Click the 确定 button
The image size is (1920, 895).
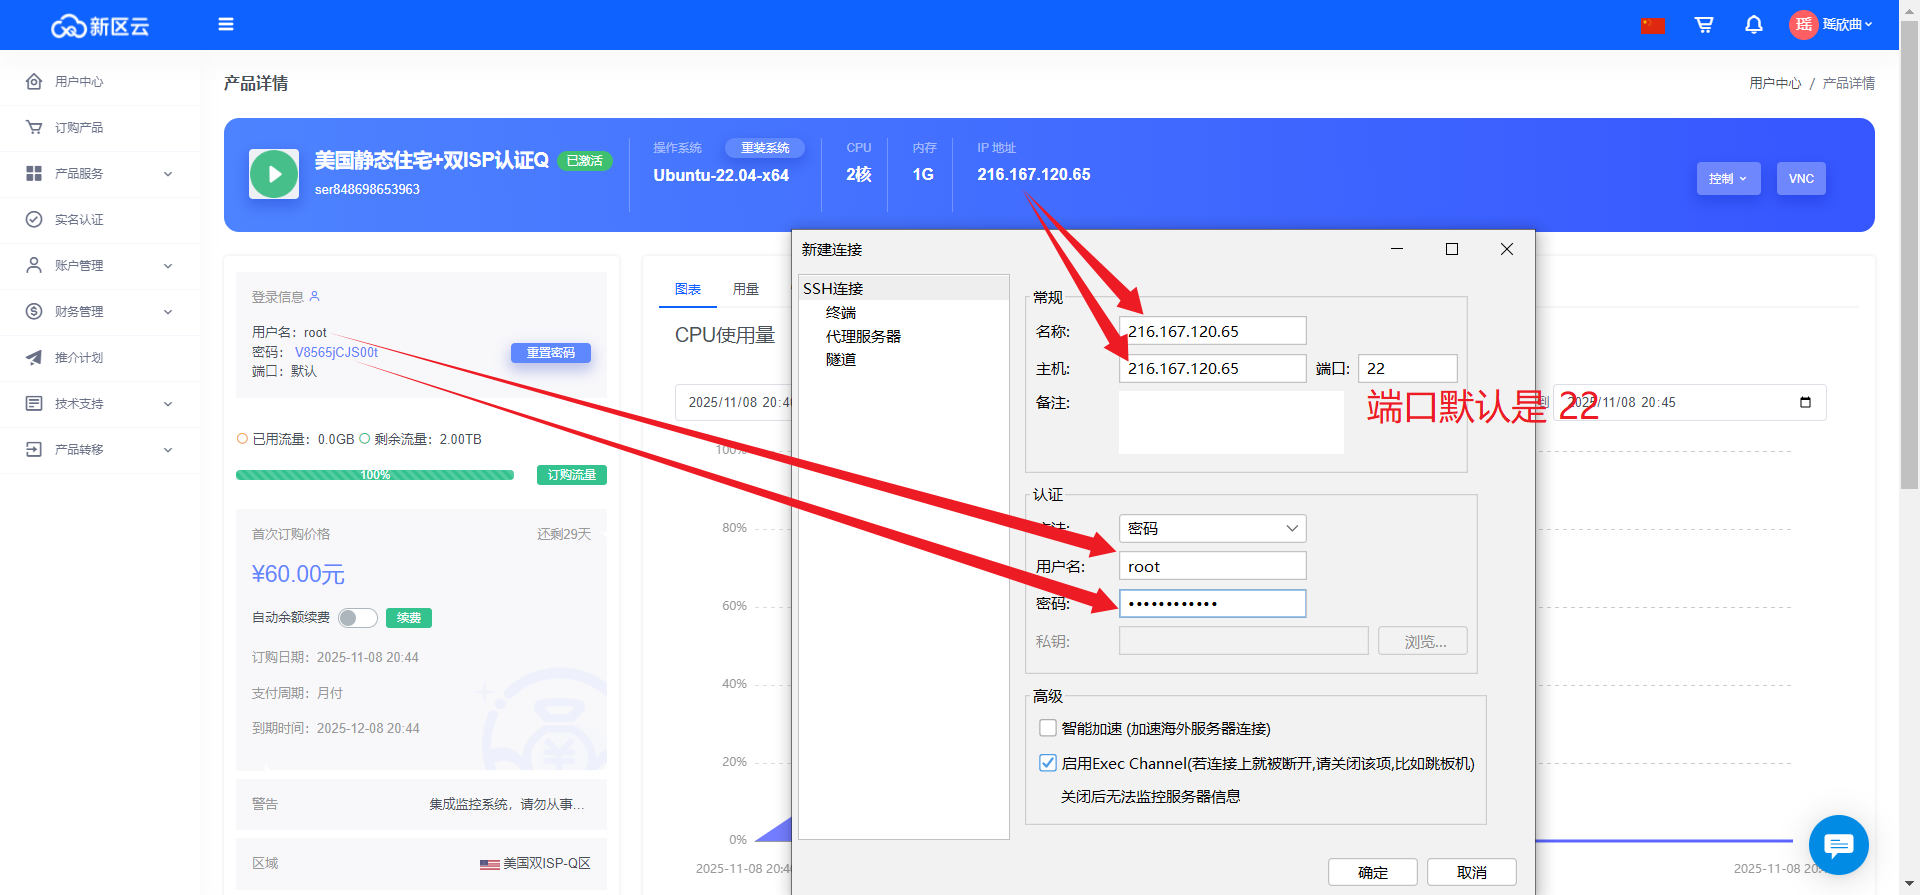tap(1372, 872)
